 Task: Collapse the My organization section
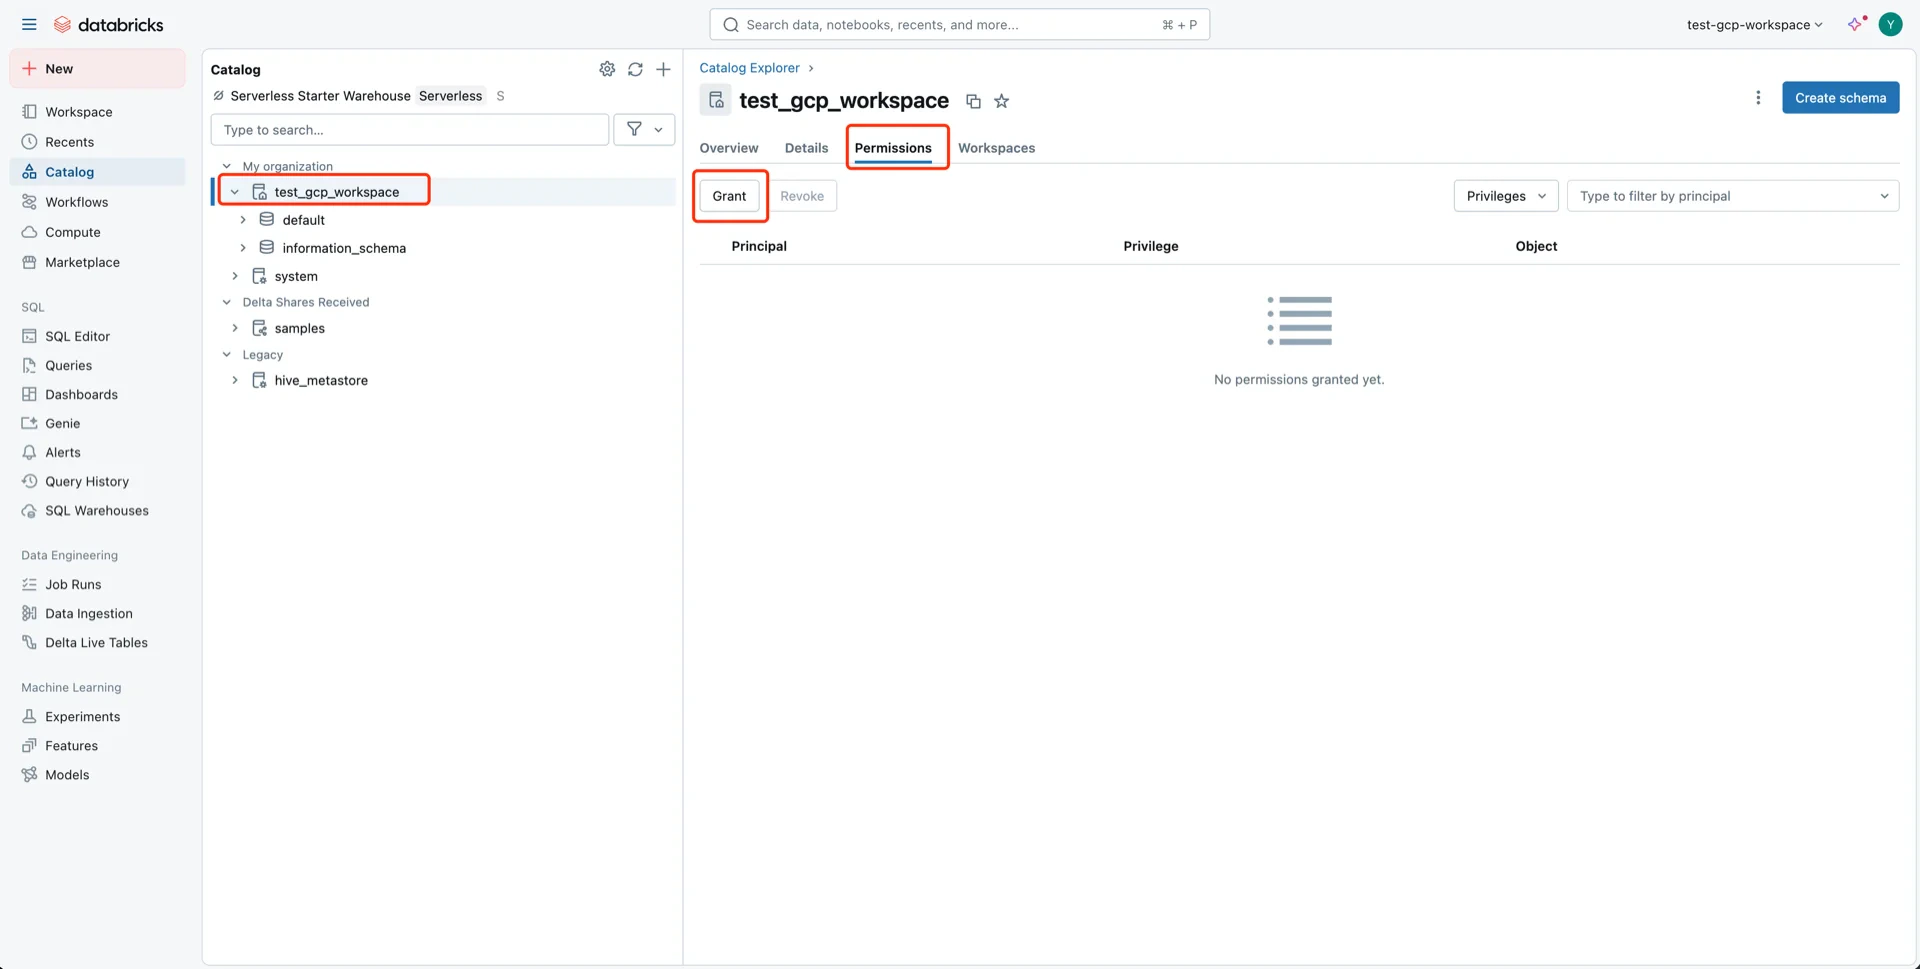[x=227, y=166]
